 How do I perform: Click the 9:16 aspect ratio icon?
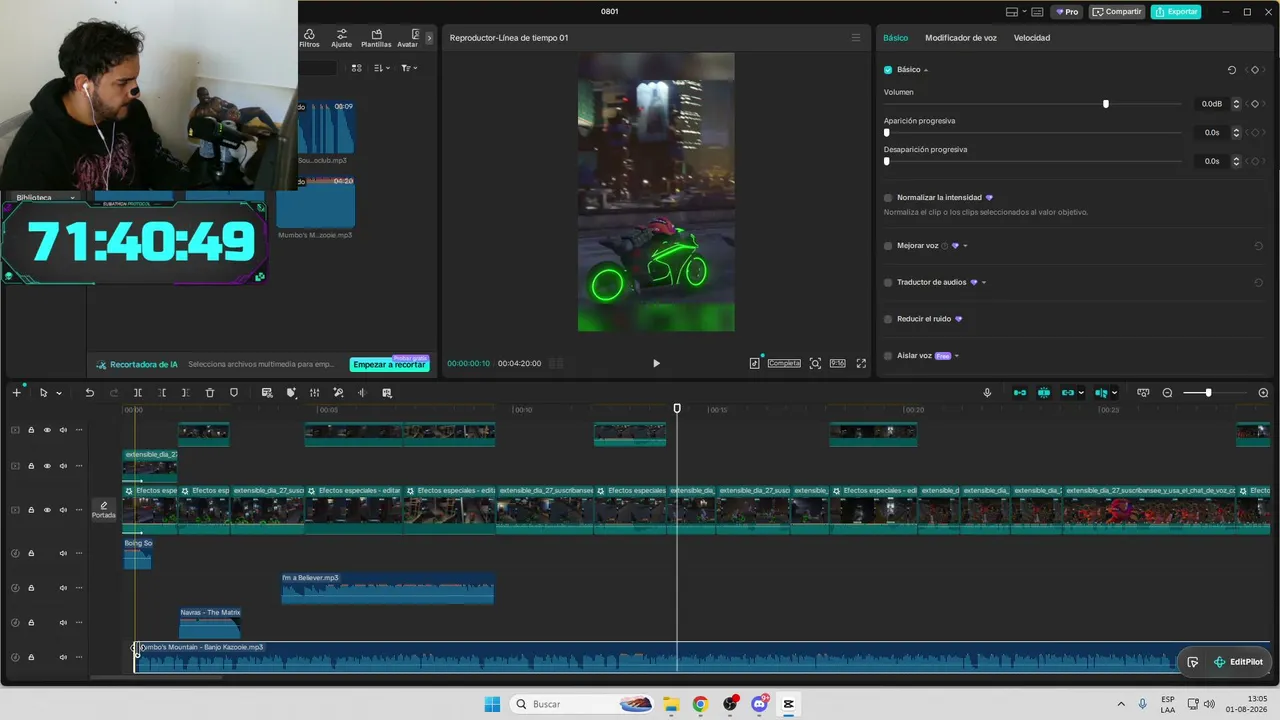click(838, 363)
